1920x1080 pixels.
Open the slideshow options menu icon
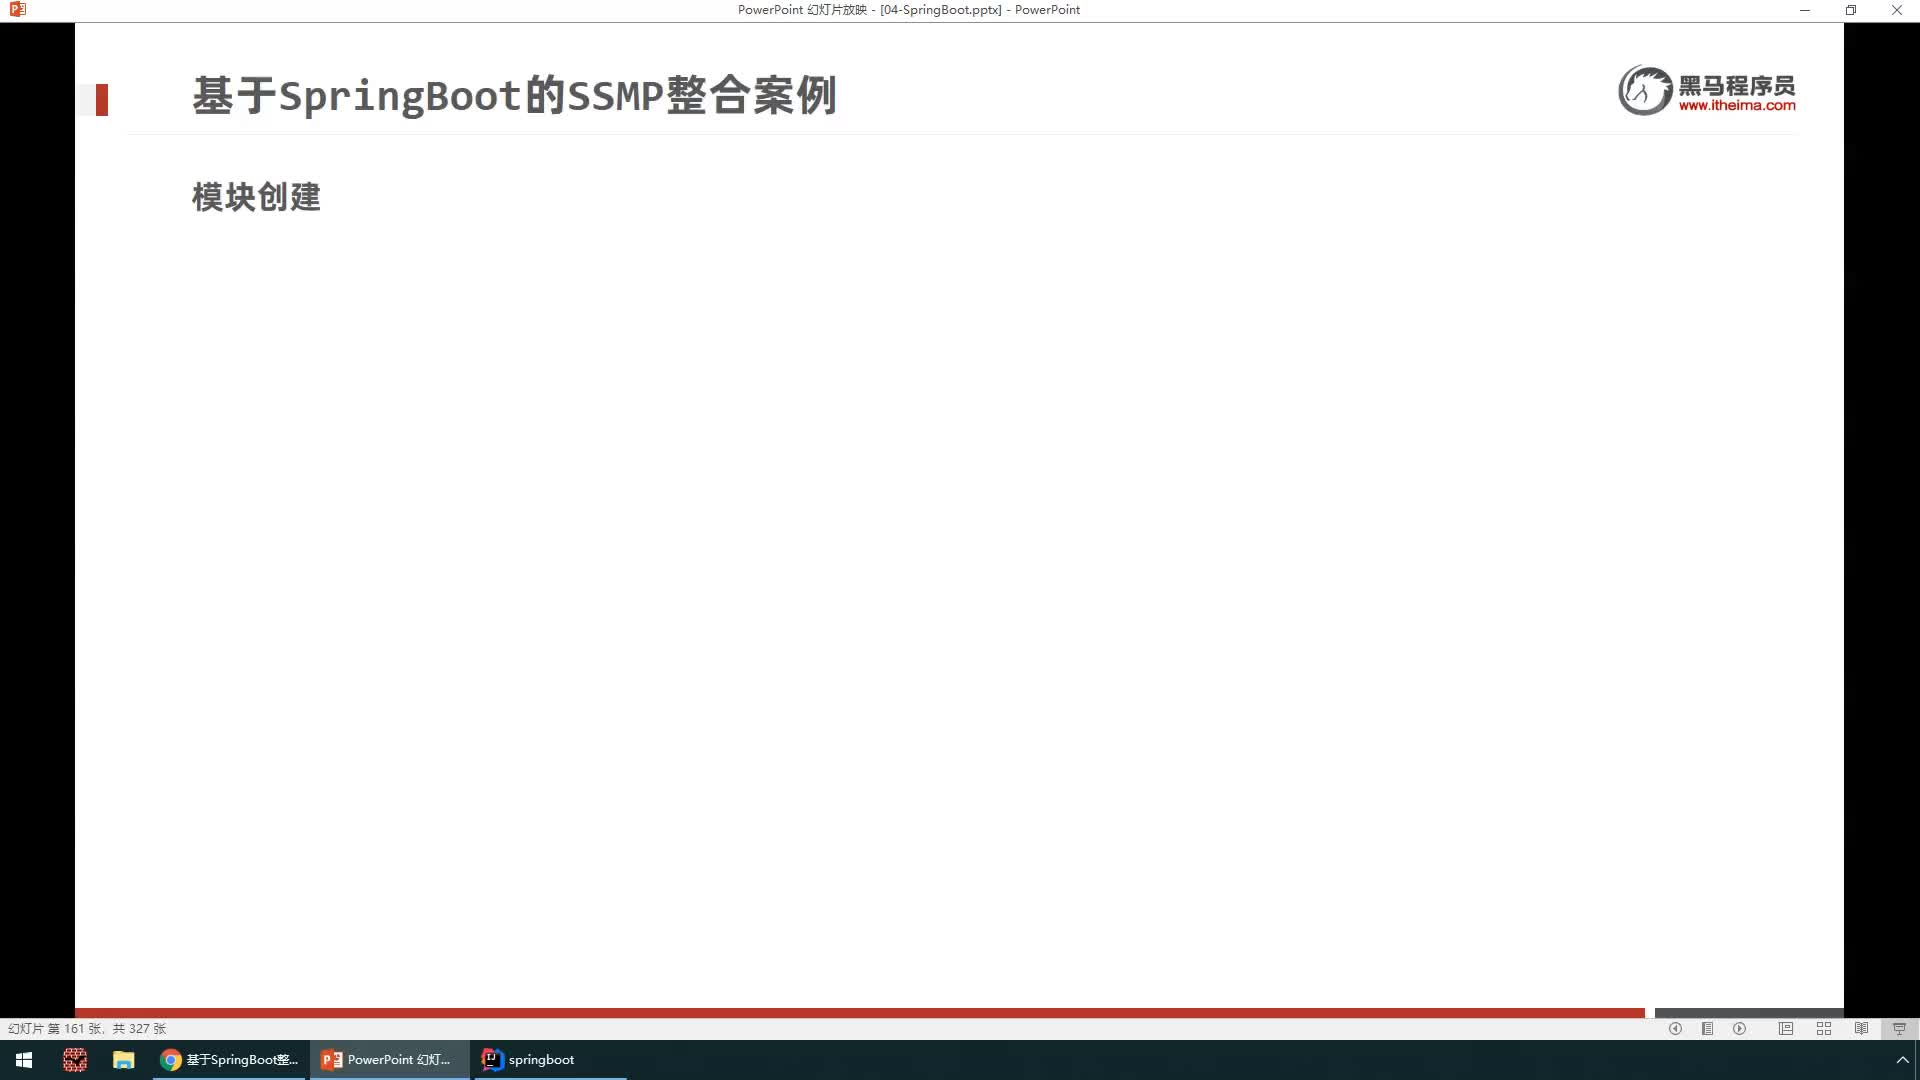click(x=1707, y=1028)
